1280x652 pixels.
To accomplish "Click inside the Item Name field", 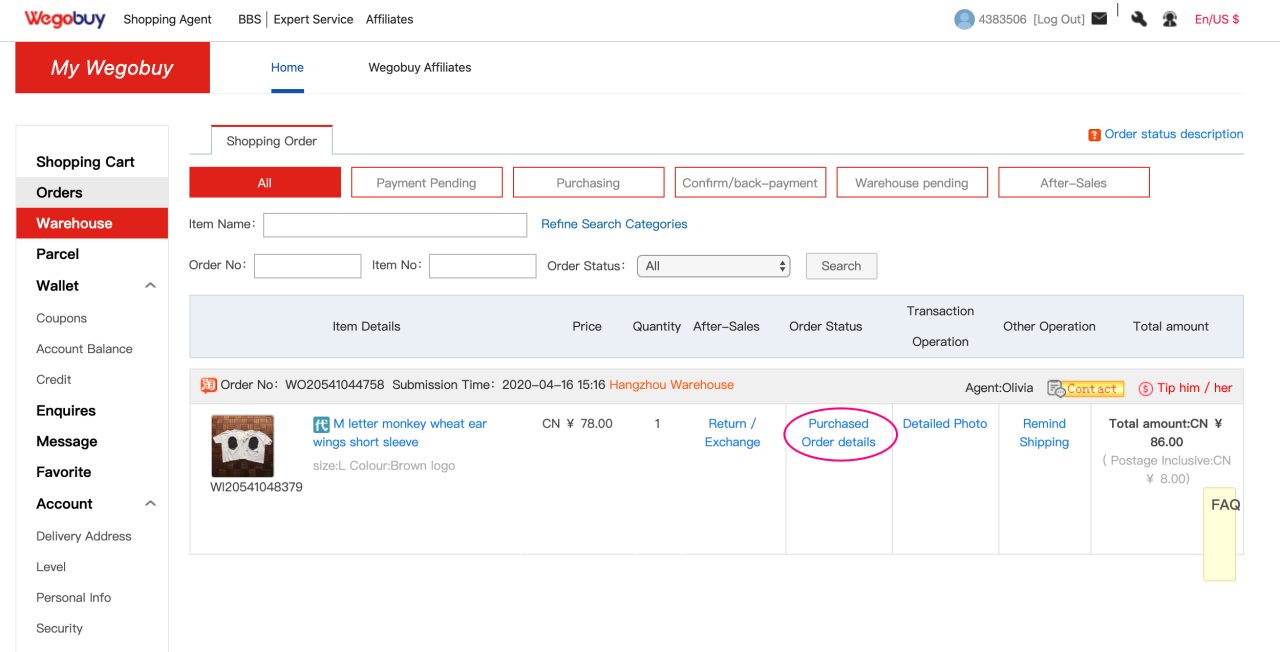I will click(x=395, y=225).
